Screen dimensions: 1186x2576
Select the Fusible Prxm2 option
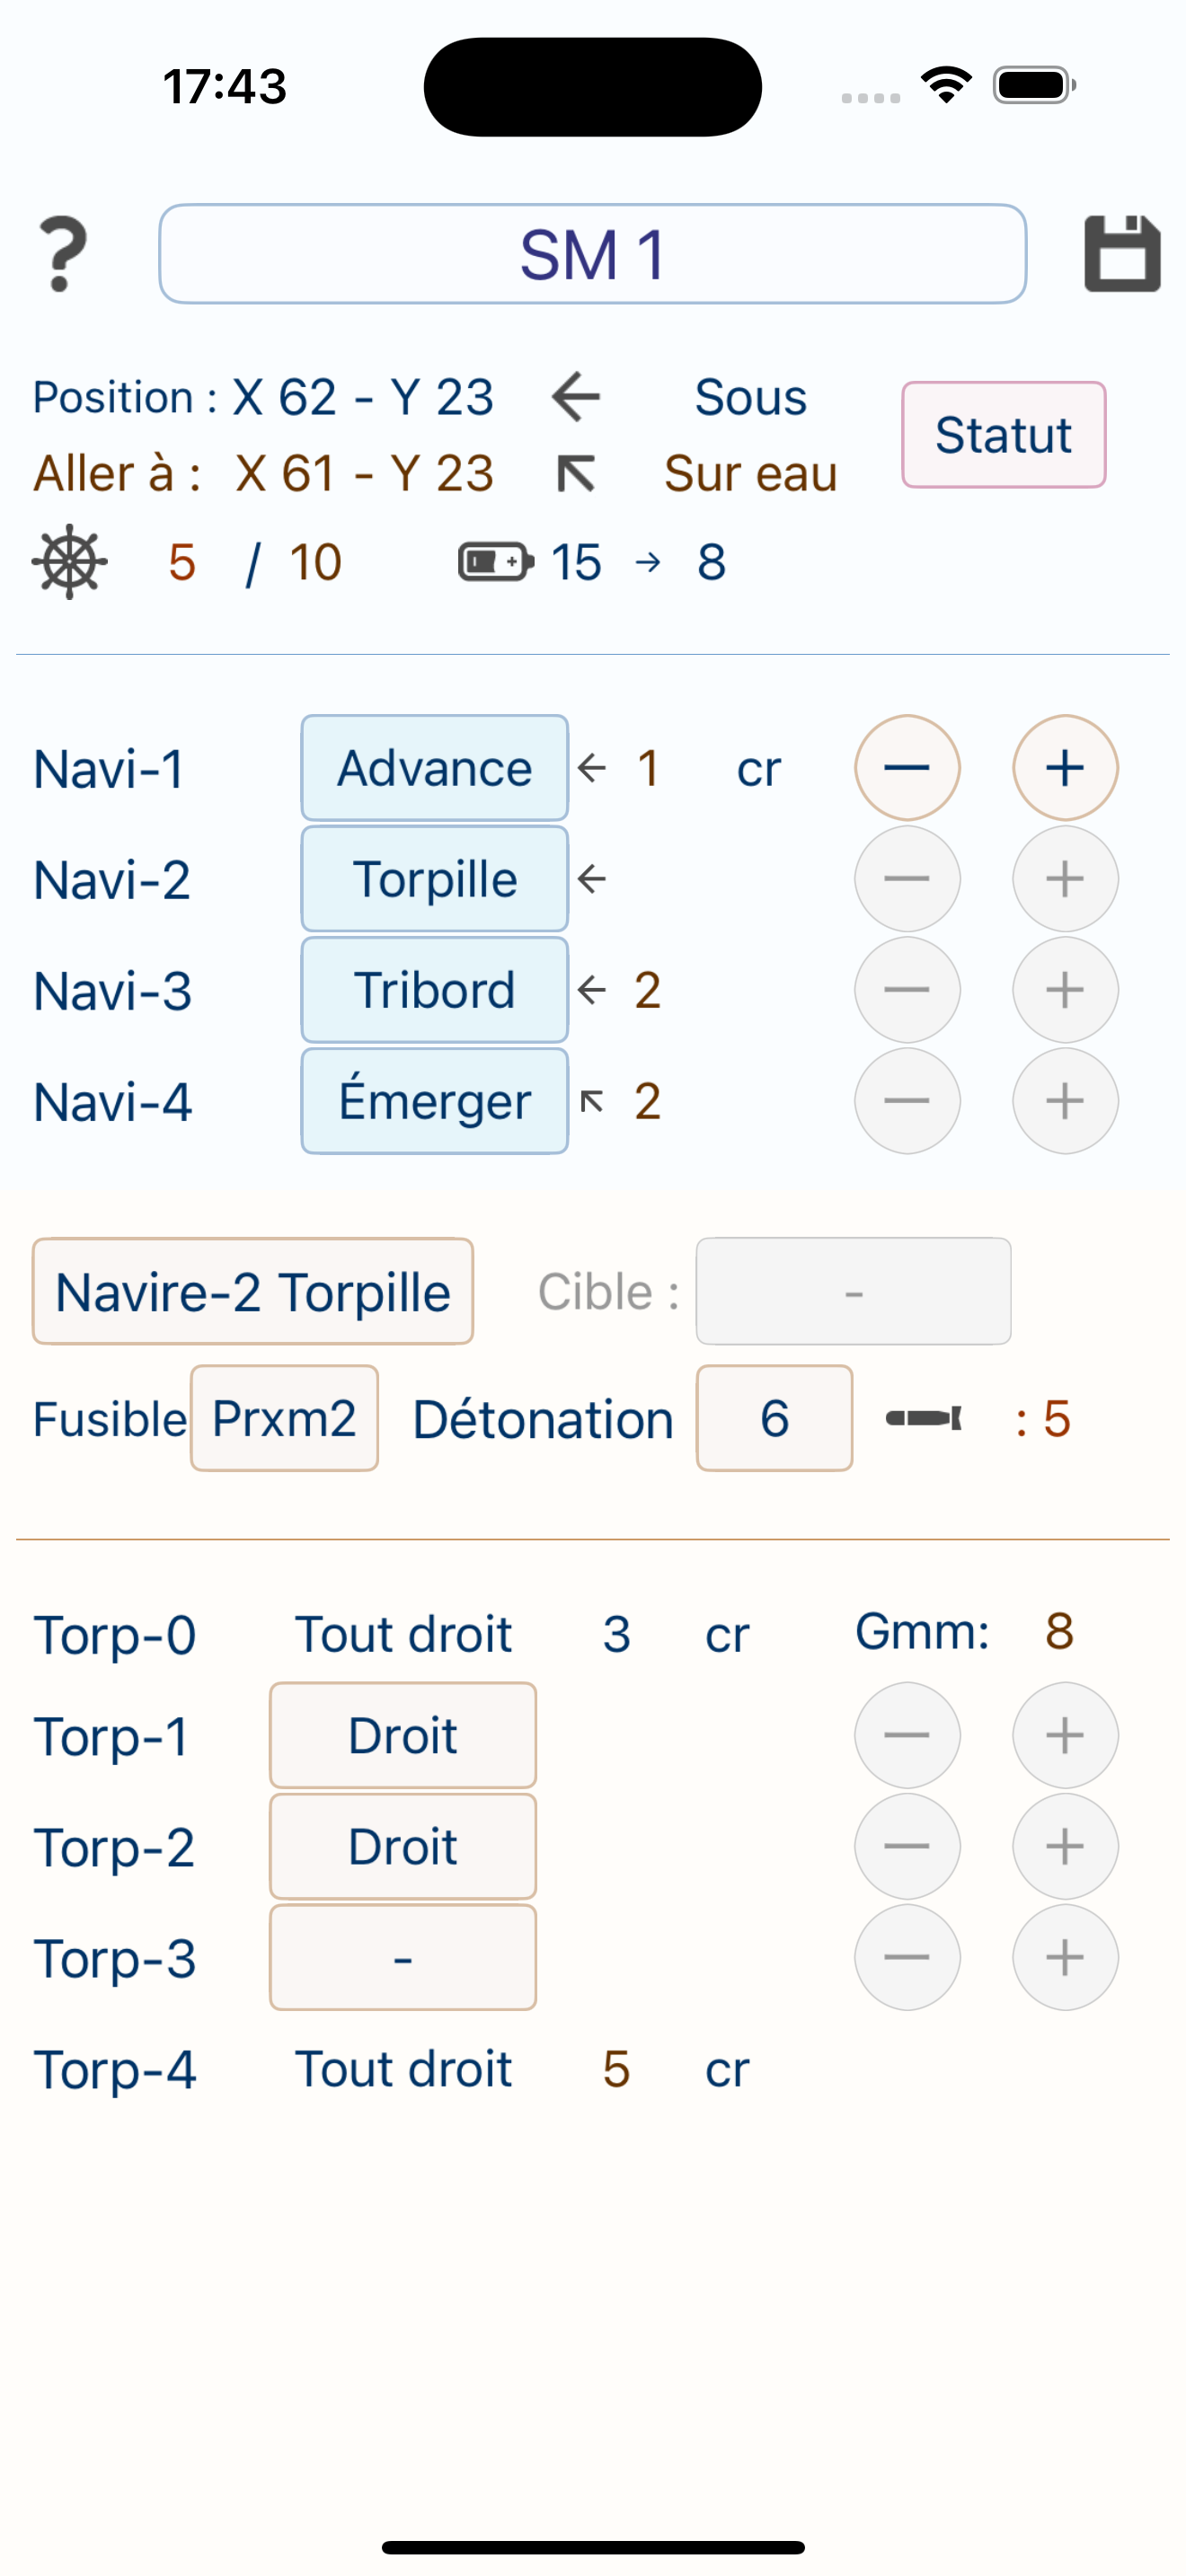coord(284,1418)
